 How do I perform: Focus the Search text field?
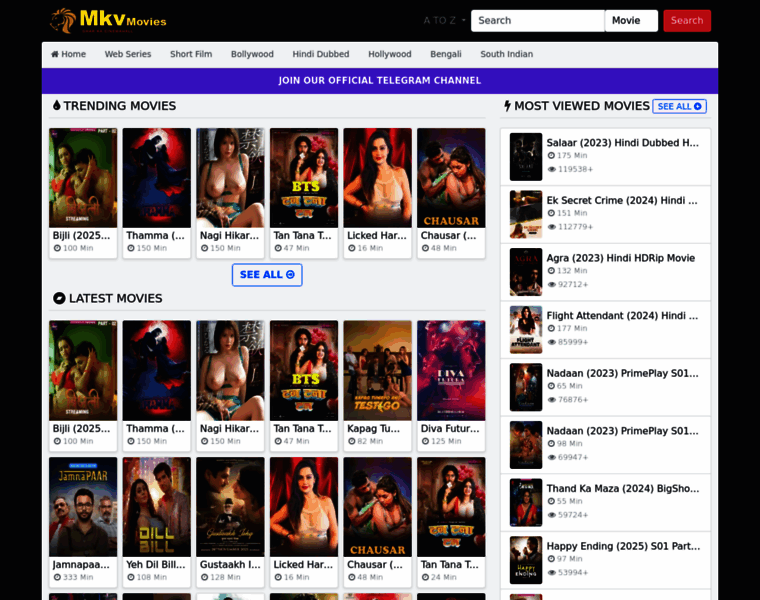point(538,21)
